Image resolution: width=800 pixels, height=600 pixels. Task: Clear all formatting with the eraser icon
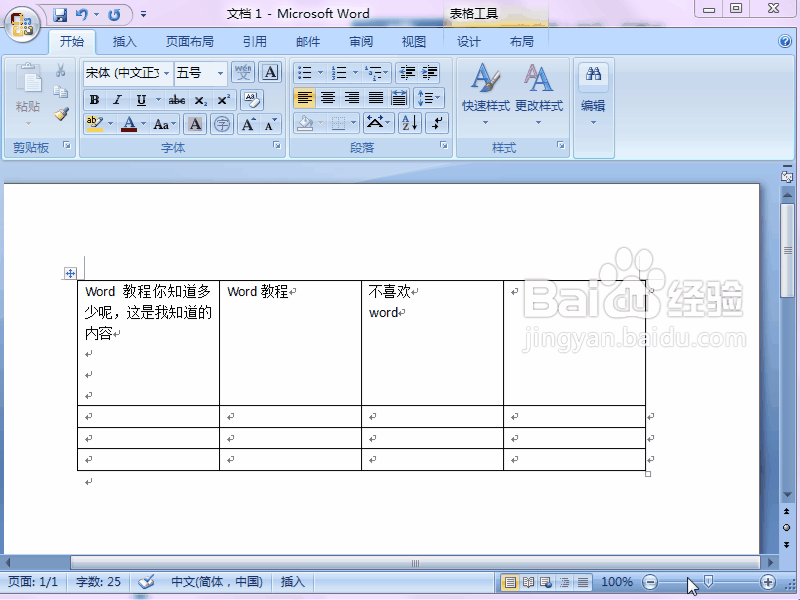point(251,99)
